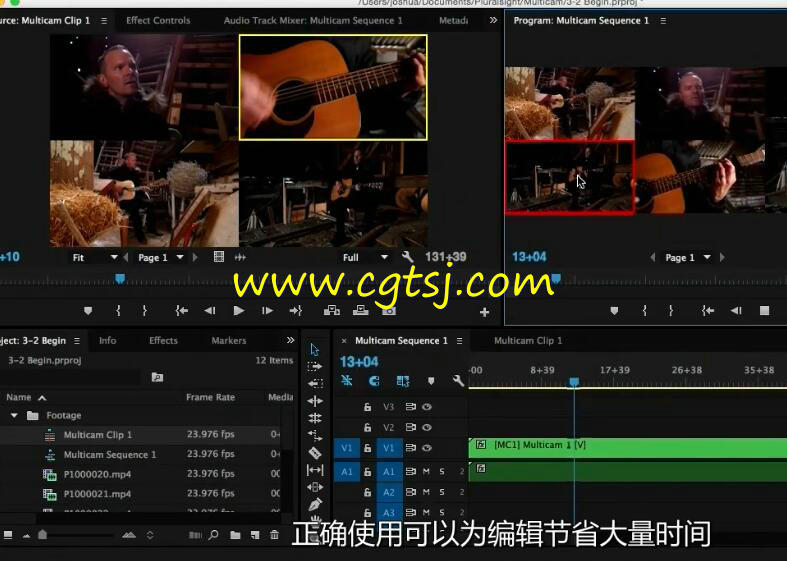The image size is (787, 561).
Task: Click Drag Audio Only waveform icon
Action: point(240,257)
